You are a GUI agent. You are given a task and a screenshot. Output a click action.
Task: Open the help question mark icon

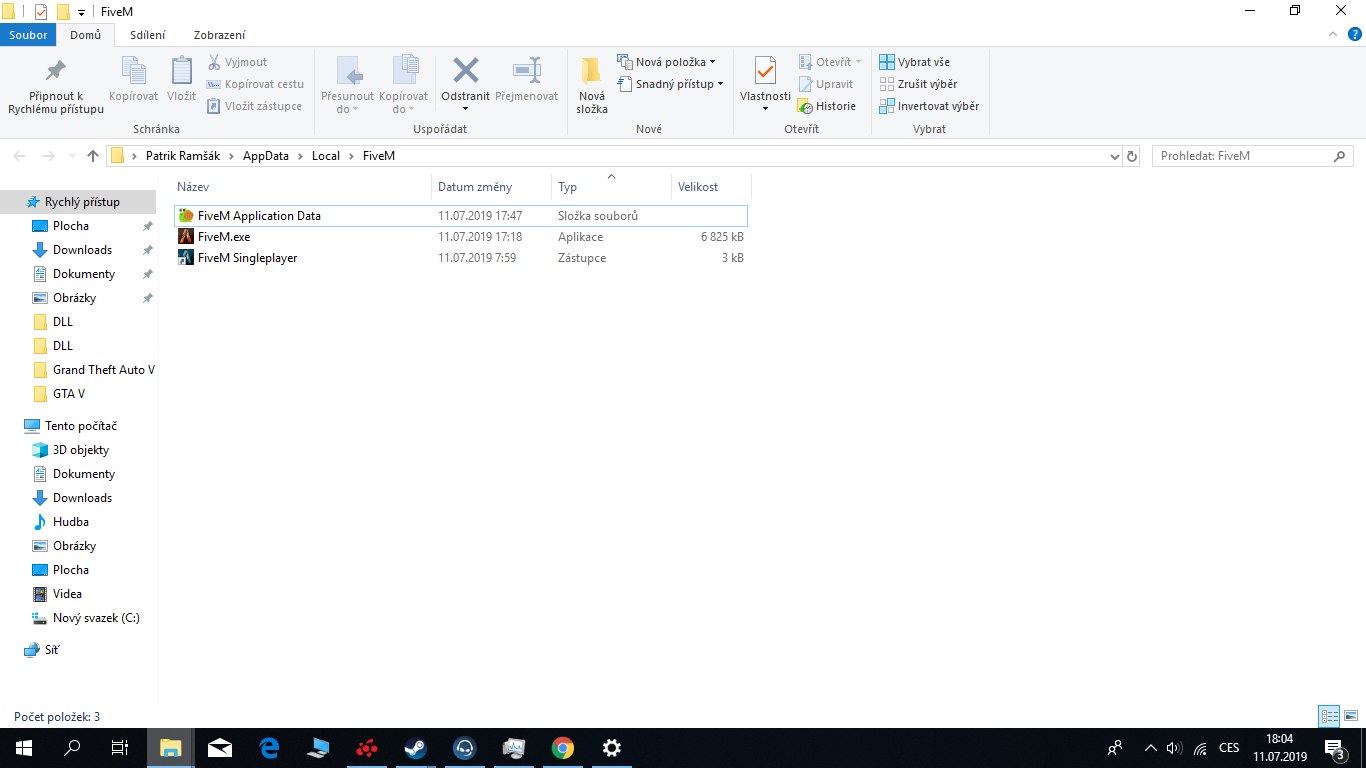(x=1355, y=34)
